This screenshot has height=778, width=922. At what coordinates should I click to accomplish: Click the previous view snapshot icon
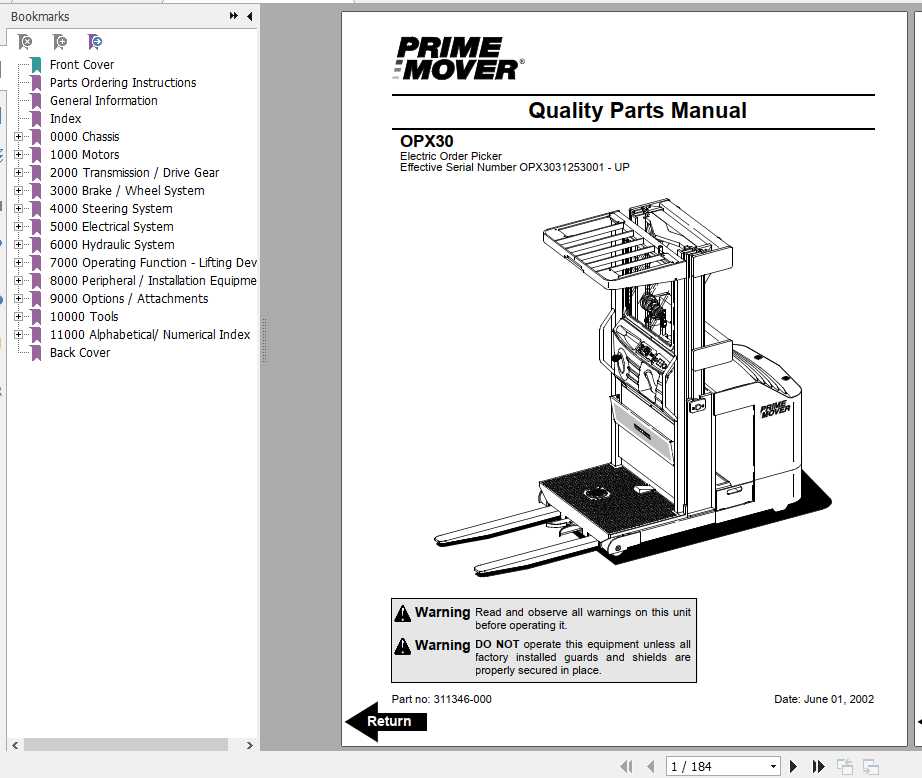coord(846,763)
